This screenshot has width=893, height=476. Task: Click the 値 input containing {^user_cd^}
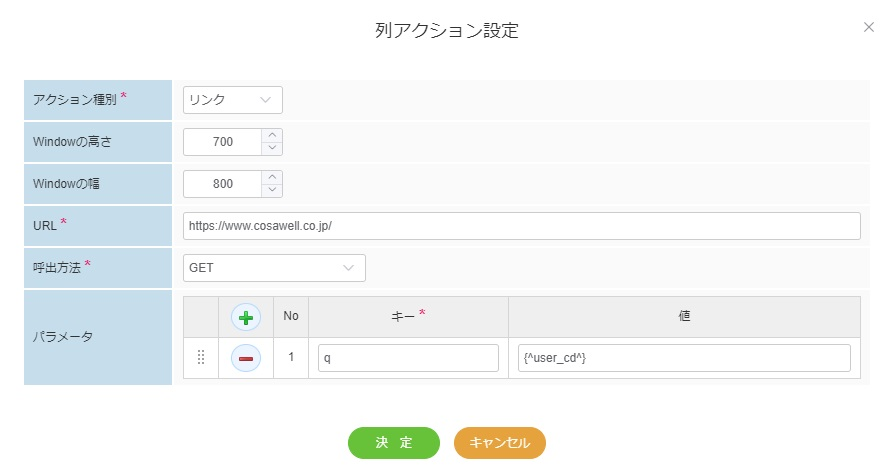tap(684, 358)
